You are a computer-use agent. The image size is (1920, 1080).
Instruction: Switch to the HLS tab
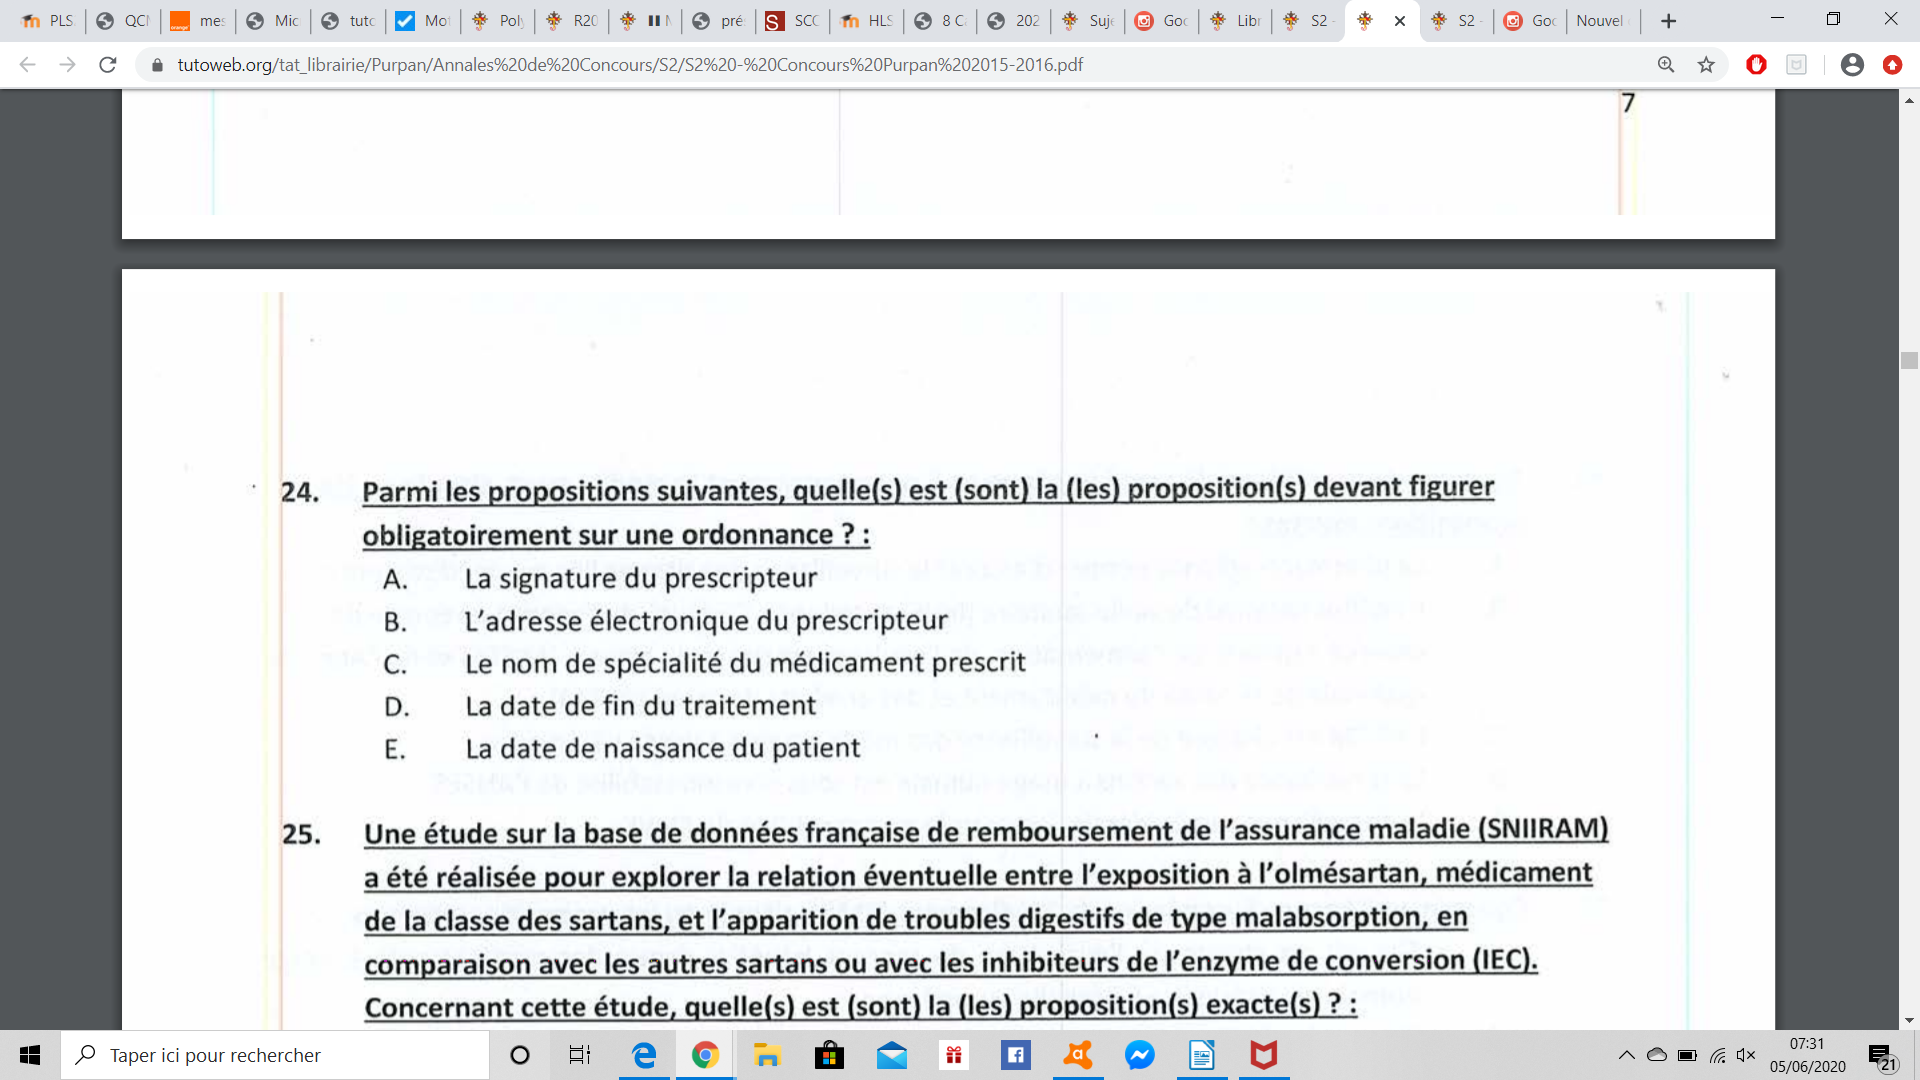point(868,20)
